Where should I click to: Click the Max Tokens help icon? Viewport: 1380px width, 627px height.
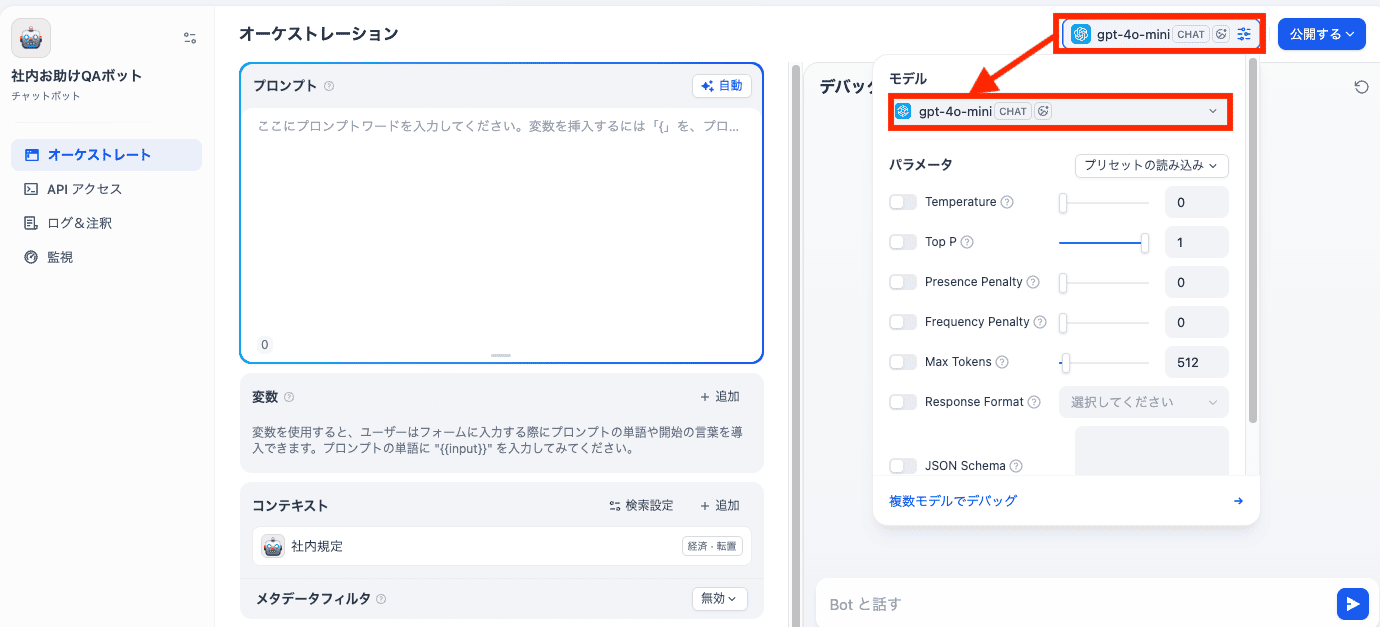(1002, 362)
